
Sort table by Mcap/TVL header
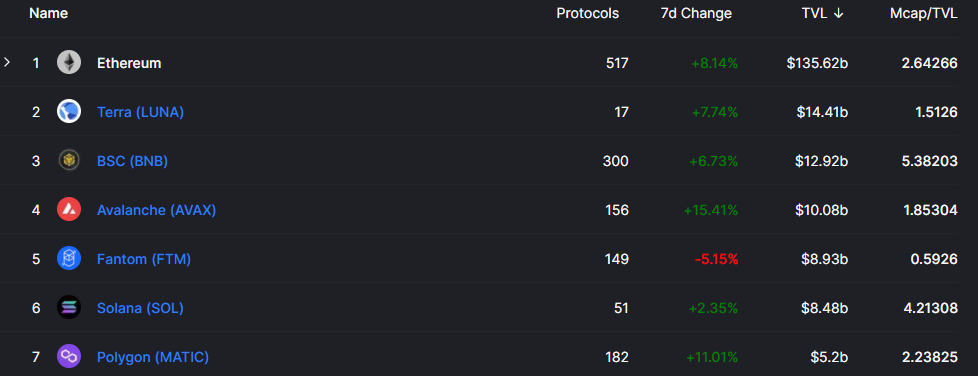tap(924, 14)
